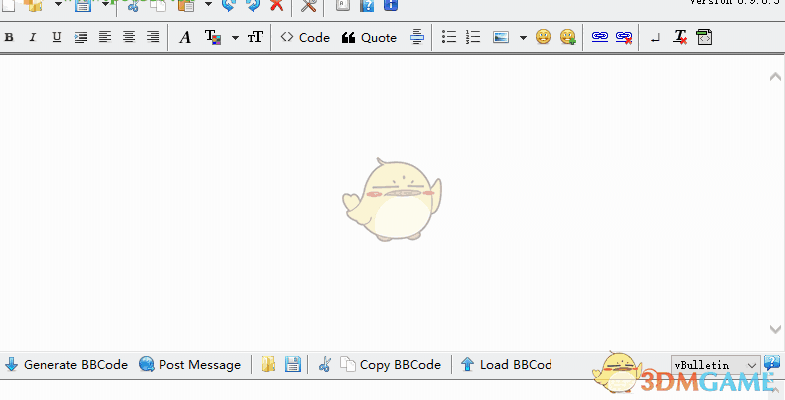The height and width of the screenshot is (400, 785).
Task: Click the editor scroll down arrow
Action: [775, 328]
